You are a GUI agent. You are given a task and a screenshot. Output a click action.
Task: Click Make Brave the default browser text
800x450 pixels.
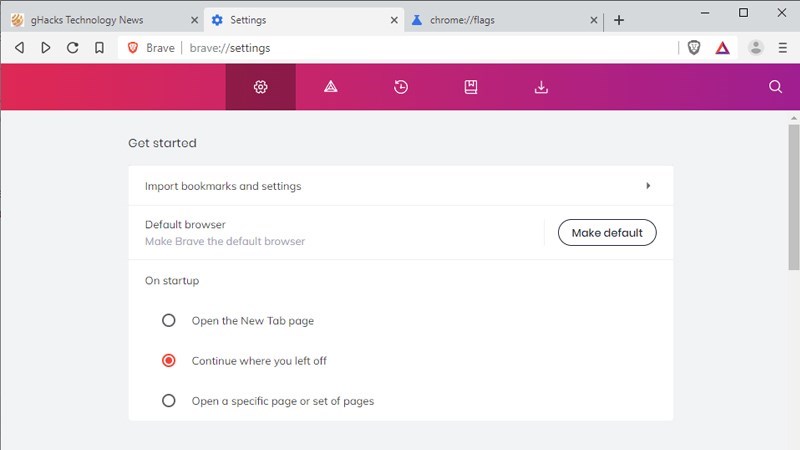225,241
